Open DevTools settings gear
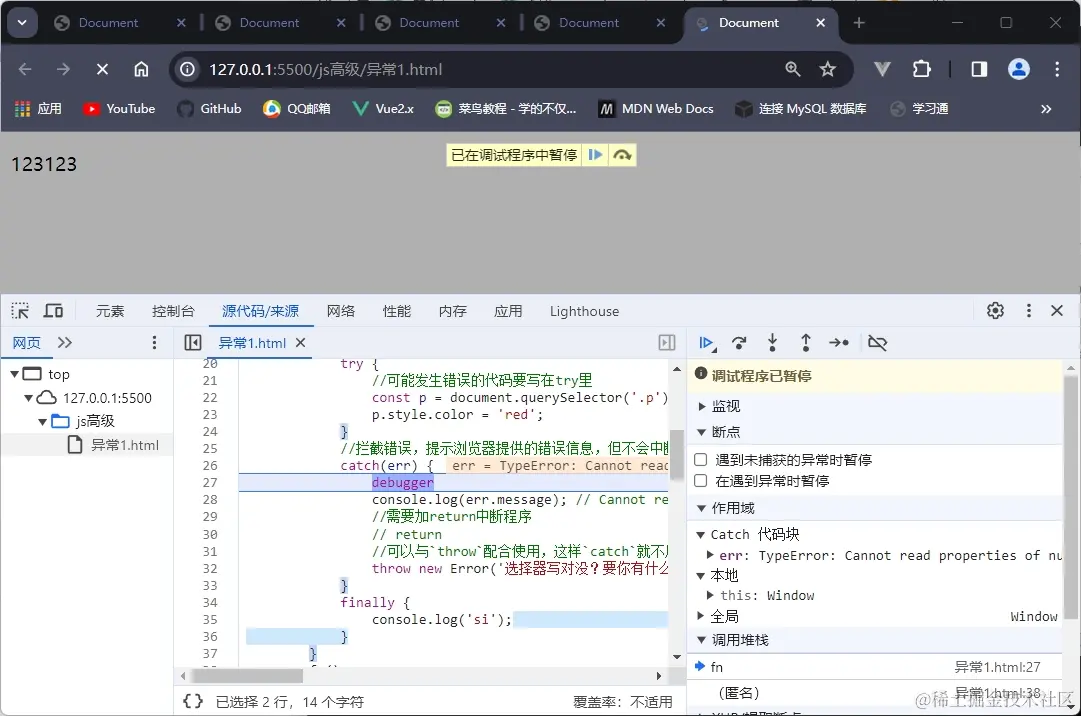Image resolution: width=1081 pixels, height=716 pixels. 995,311
